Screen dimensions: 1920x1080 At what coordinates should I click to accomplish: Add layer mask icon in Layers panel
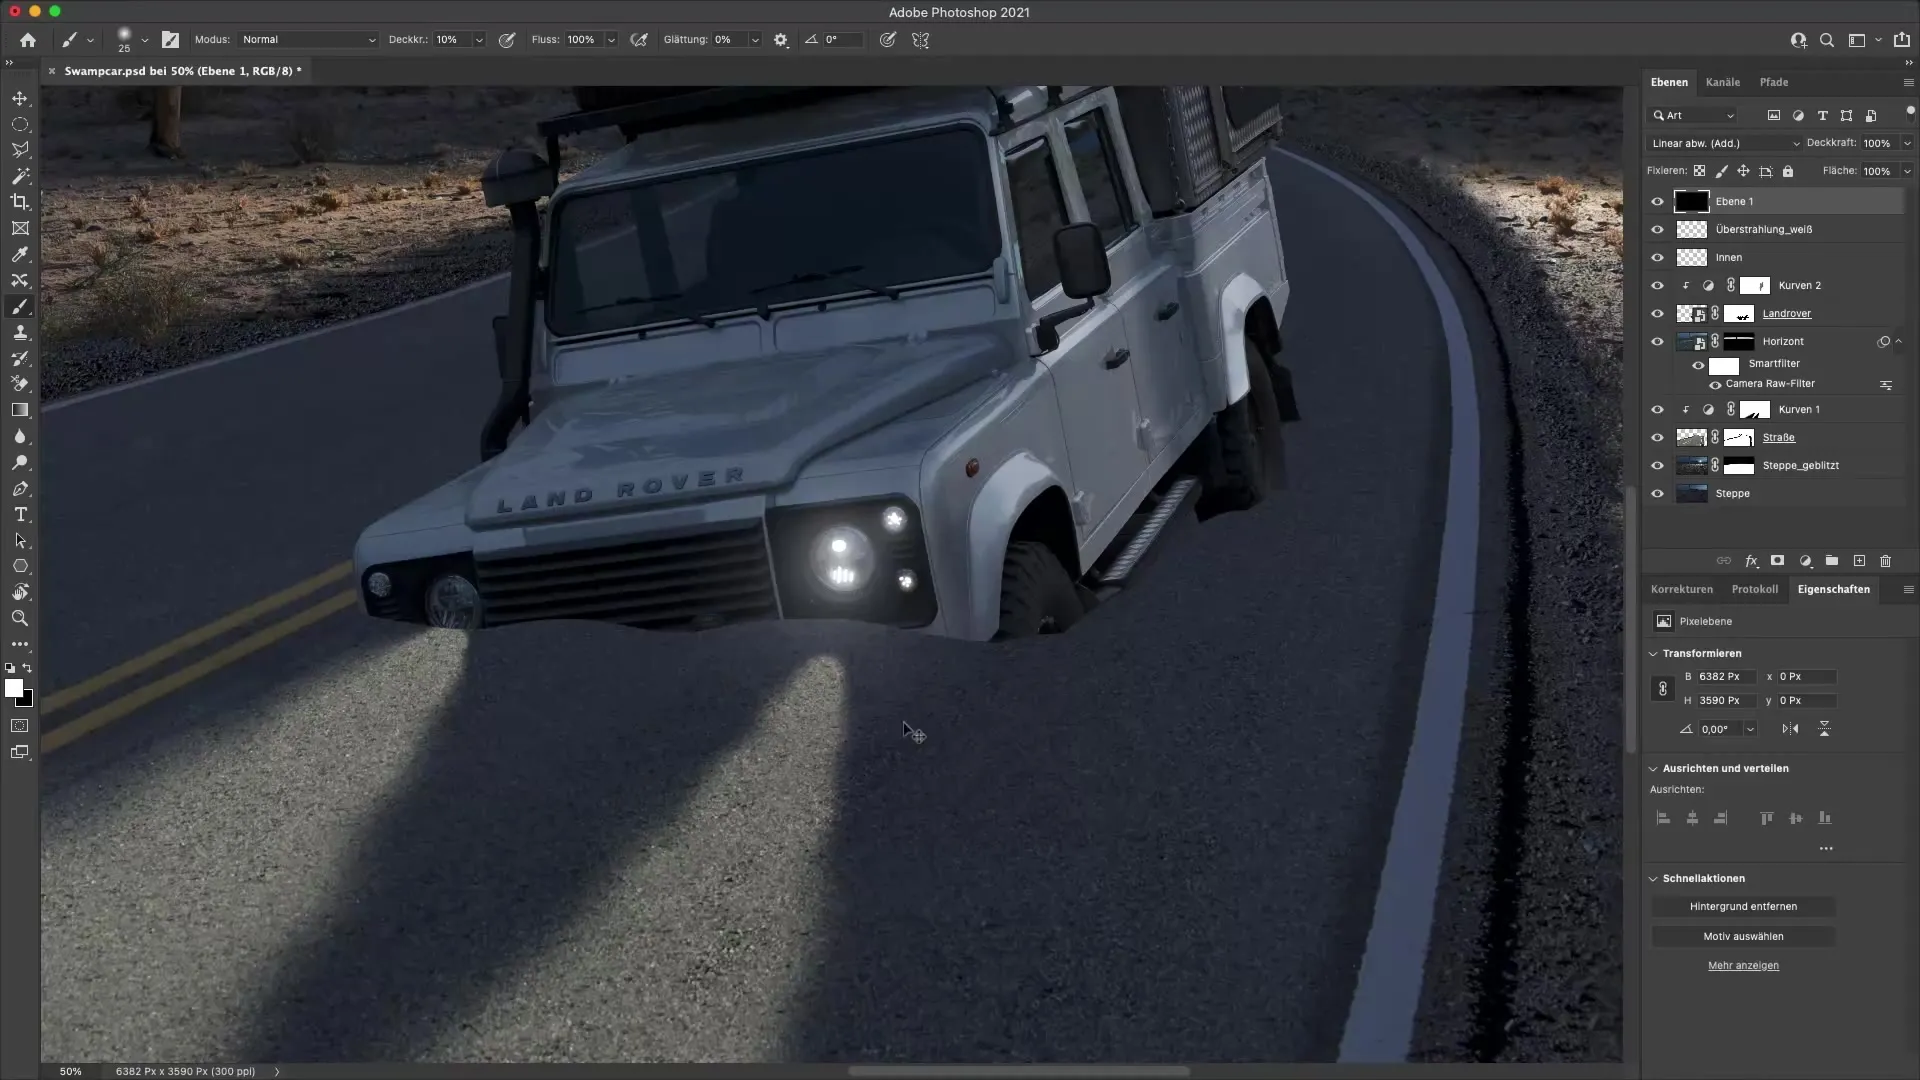1777,561
